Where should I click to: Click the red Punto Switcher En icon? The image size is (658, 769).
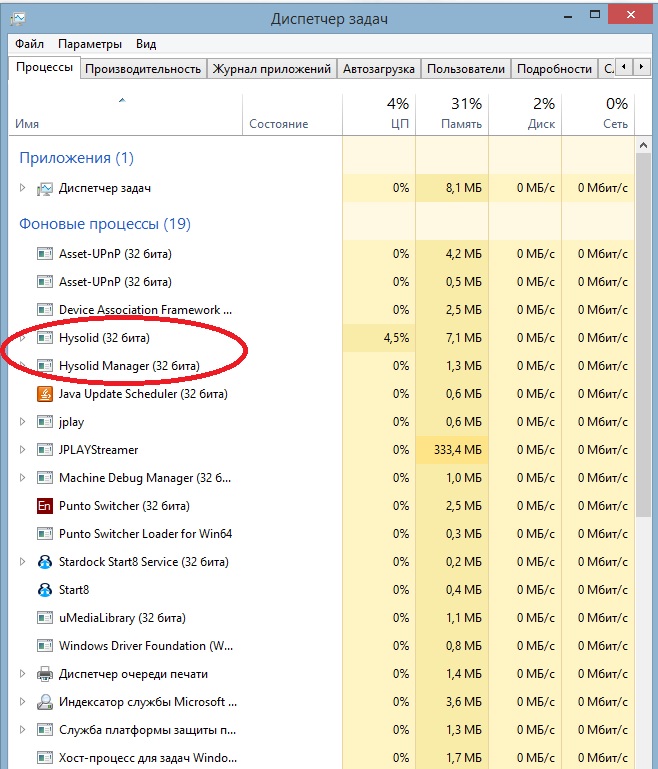(45, 506)
